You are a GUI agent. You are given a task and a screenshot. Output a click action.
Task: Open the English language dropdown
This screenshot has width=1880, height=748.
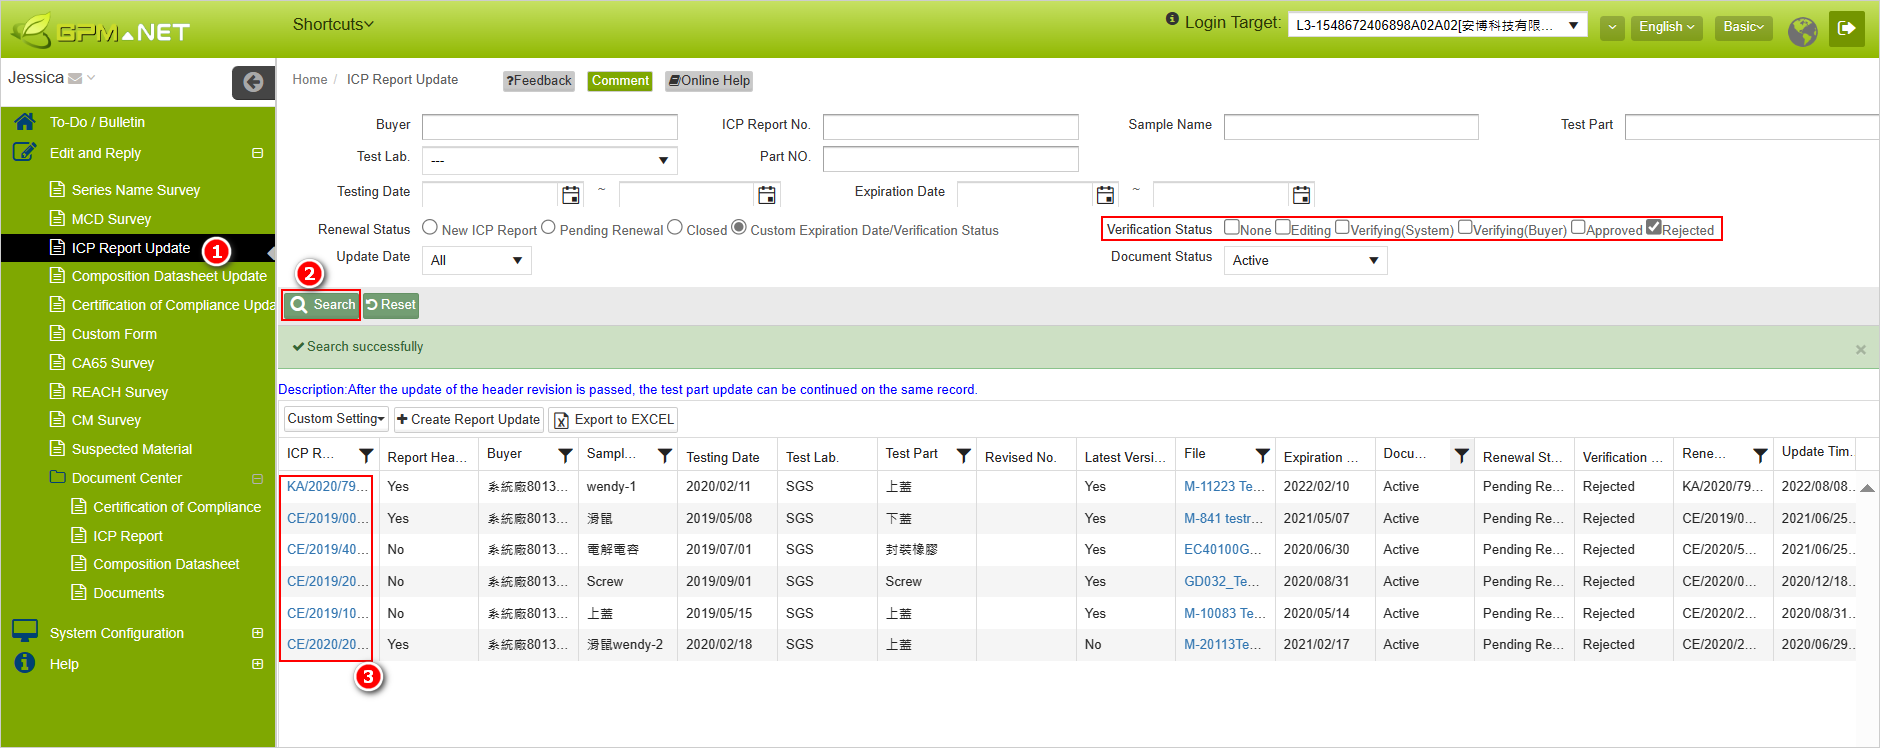(1667, 27)
